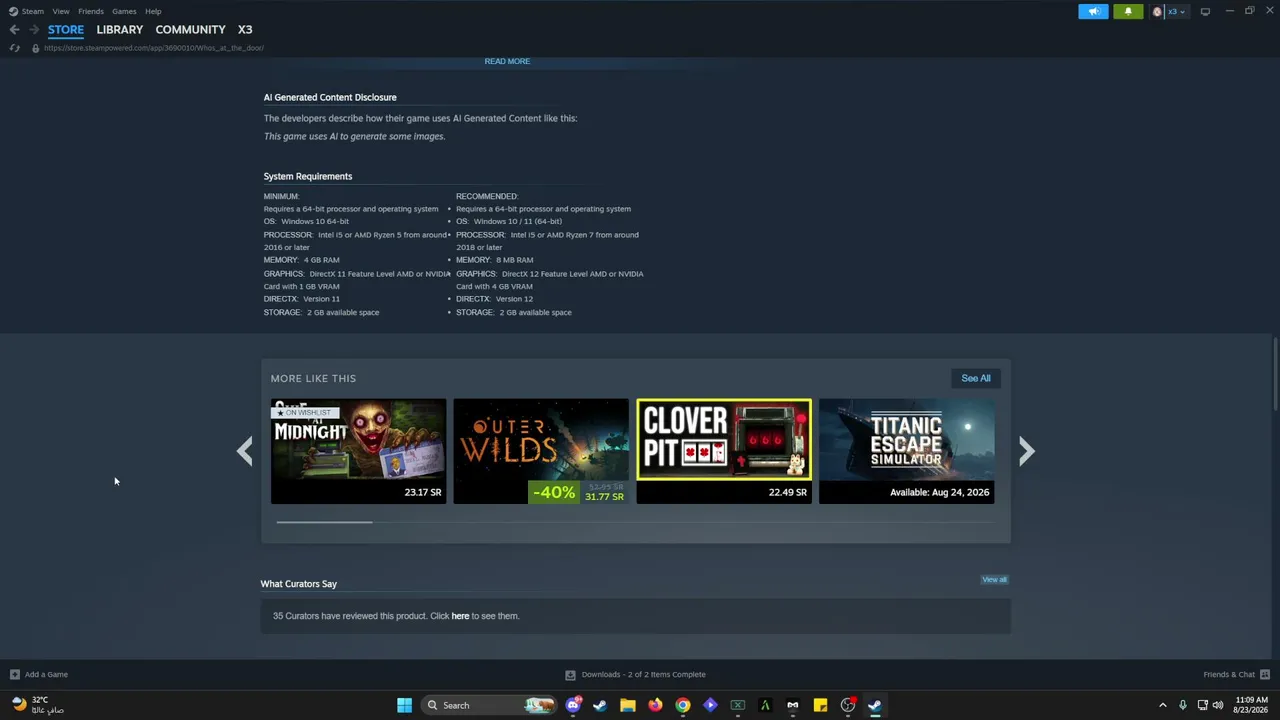Click the 'AI Generated Content Disclosure' heading
The height and width of the screenshot is (720, 1280).
click(330, 97)
